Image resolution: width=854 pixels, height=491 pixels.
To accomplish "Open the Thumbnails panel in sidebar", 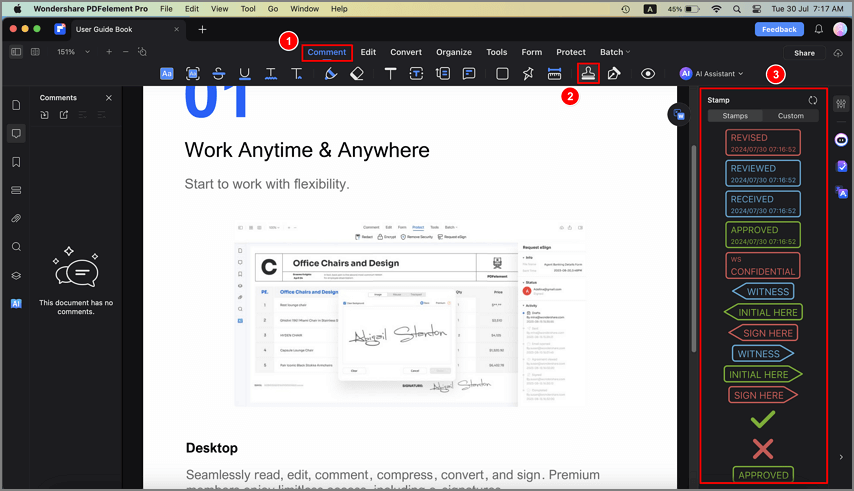I will (x=16, y=105).
